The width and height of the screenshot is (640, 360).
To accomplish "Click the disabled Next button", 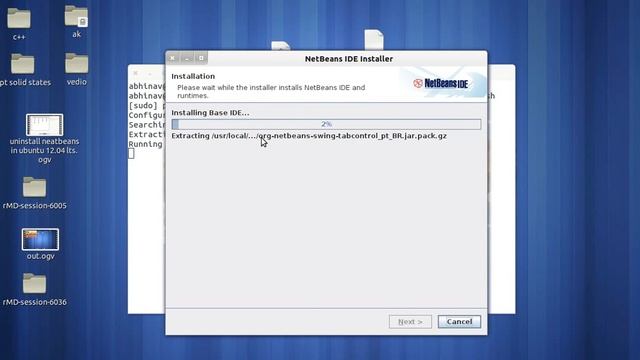I will point(410,322).
